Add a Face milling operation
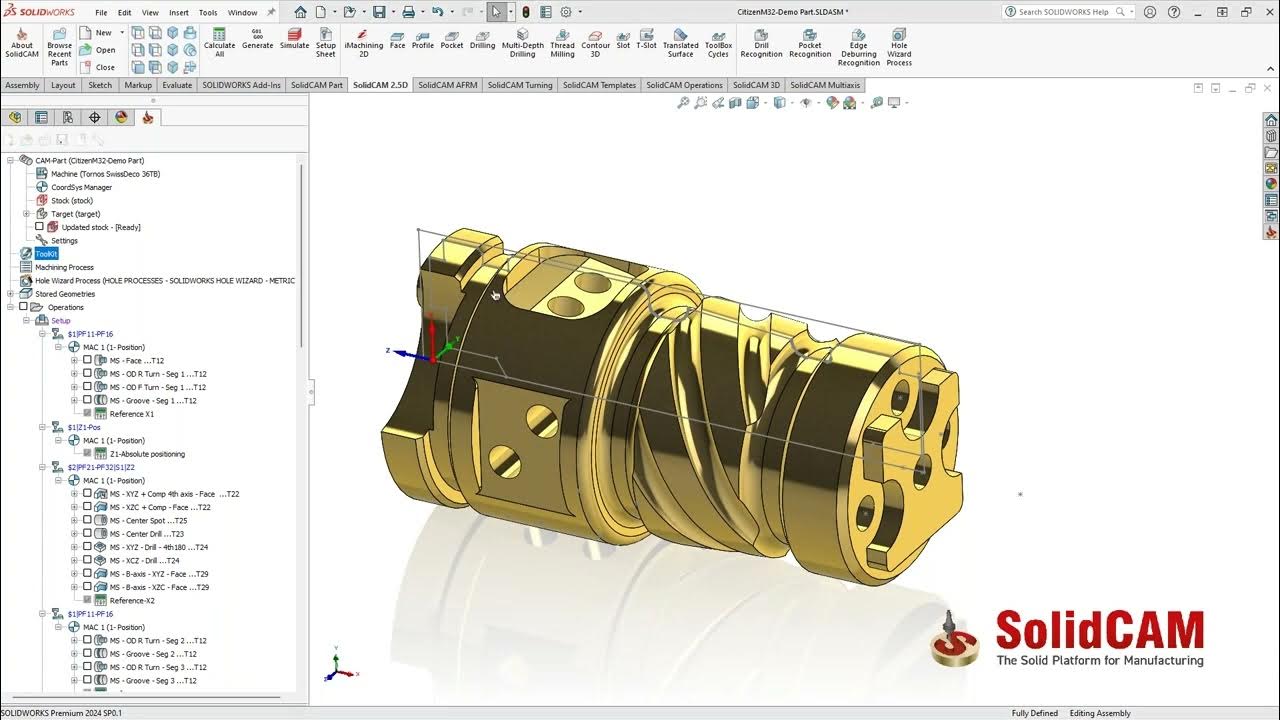The image size is (1280, 720). 397,40
